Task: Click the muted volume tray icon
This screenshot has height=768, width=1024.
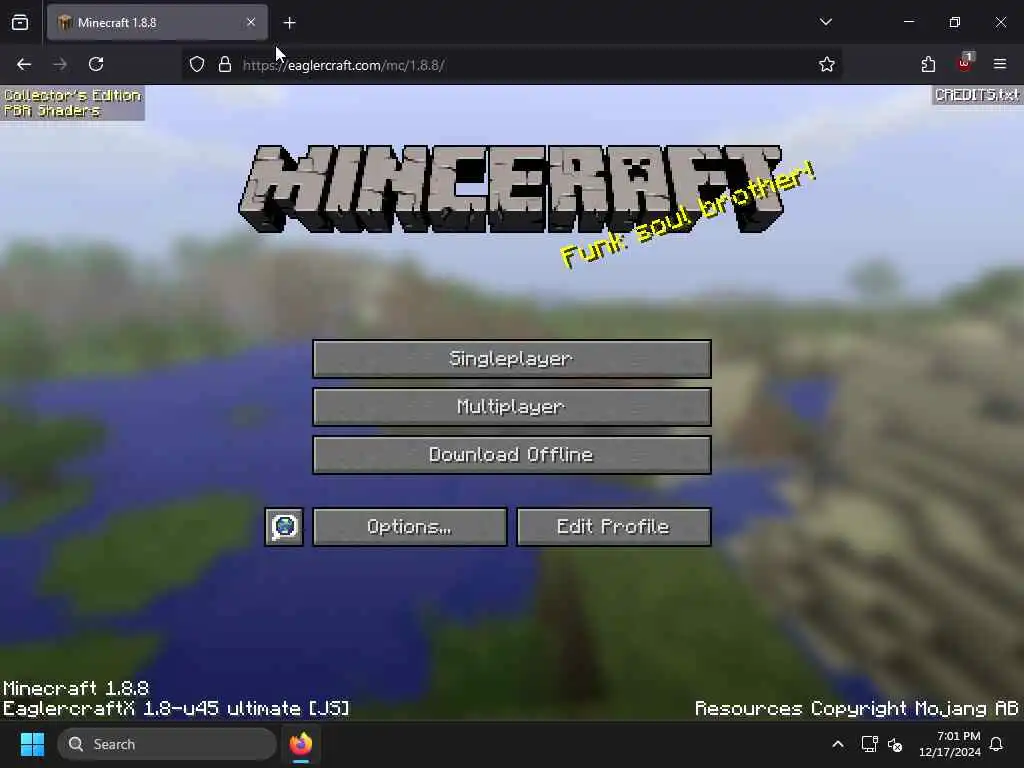Action: (895, 744)
